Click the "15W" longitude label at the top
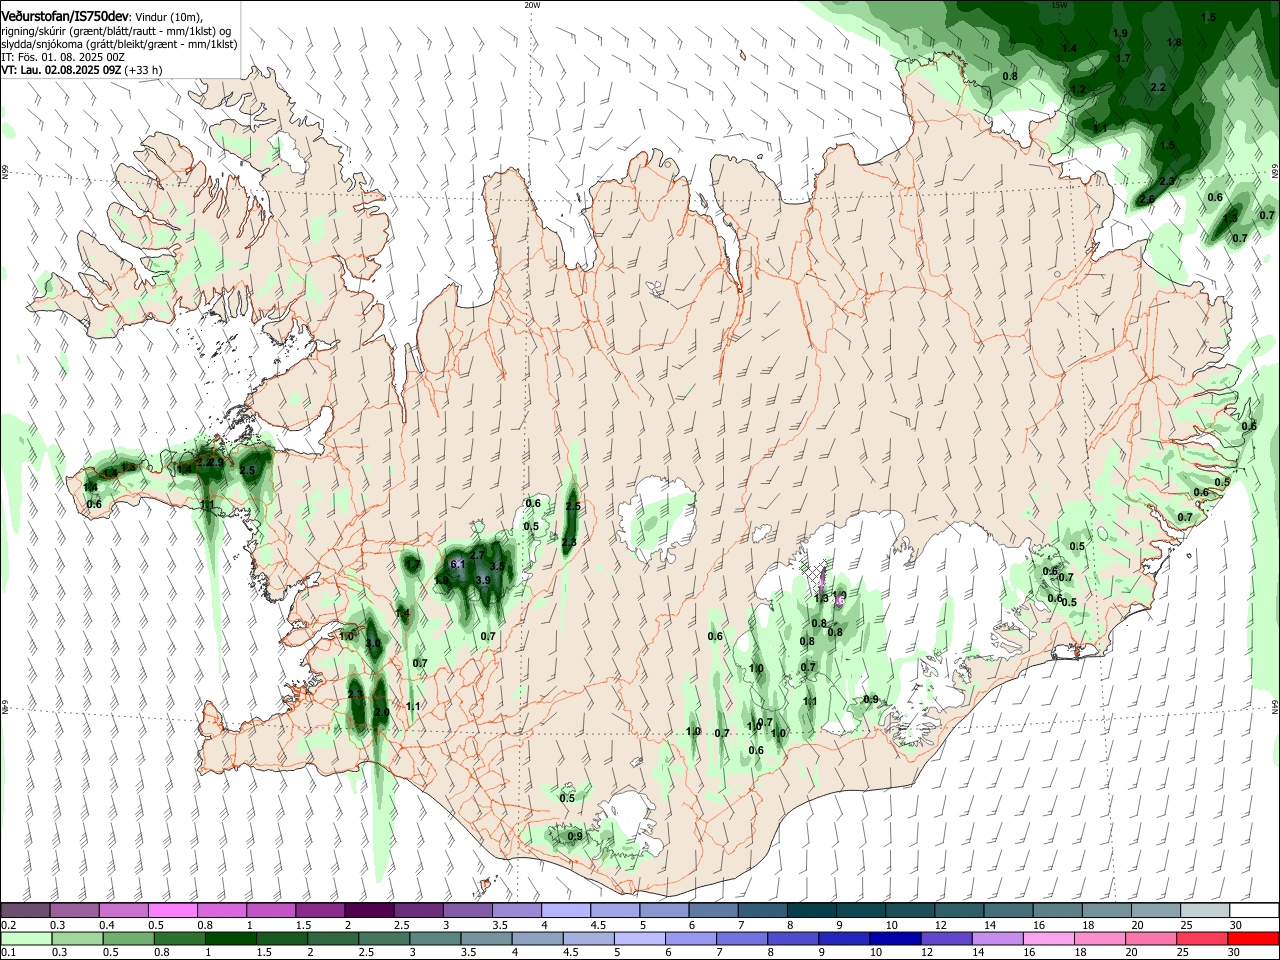The height and width of the screenshot is (960, 1280). [x=1059, y=4]
